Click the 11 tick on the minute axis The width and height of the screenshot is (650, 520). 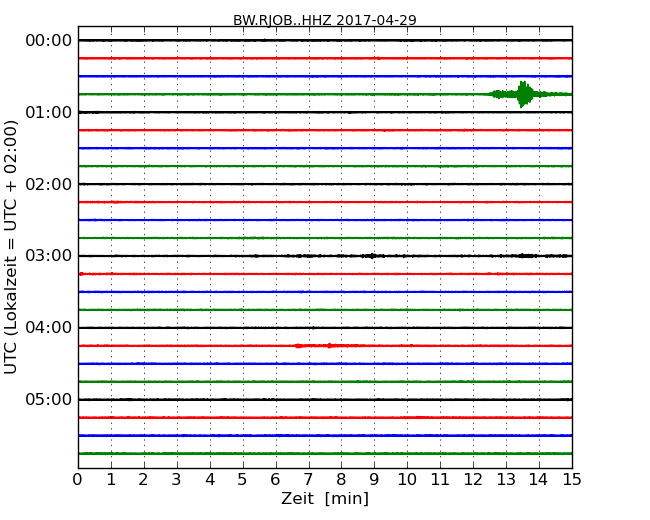click(x=440, y=480)
